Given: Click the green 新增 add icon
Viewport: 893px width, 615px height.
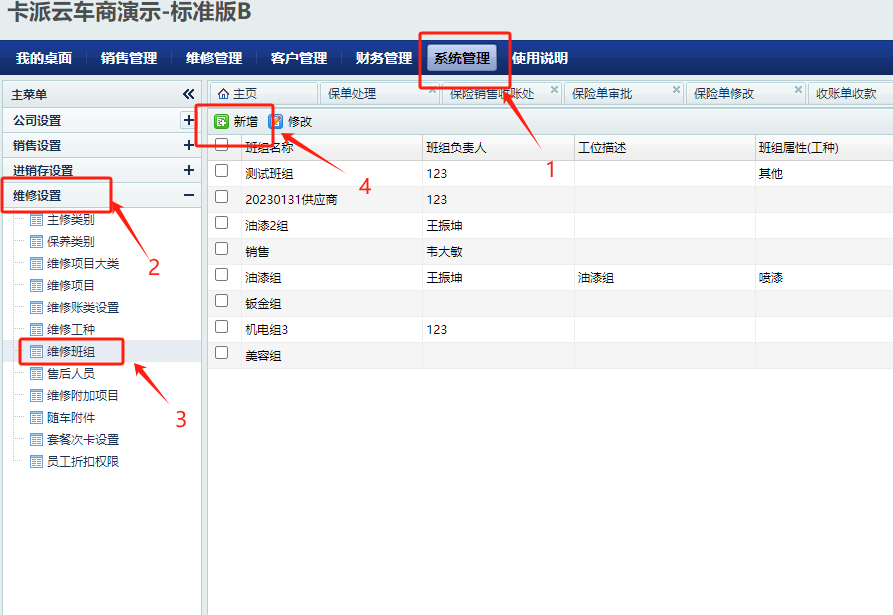Looking at the screenshot, I should point(222,121).
